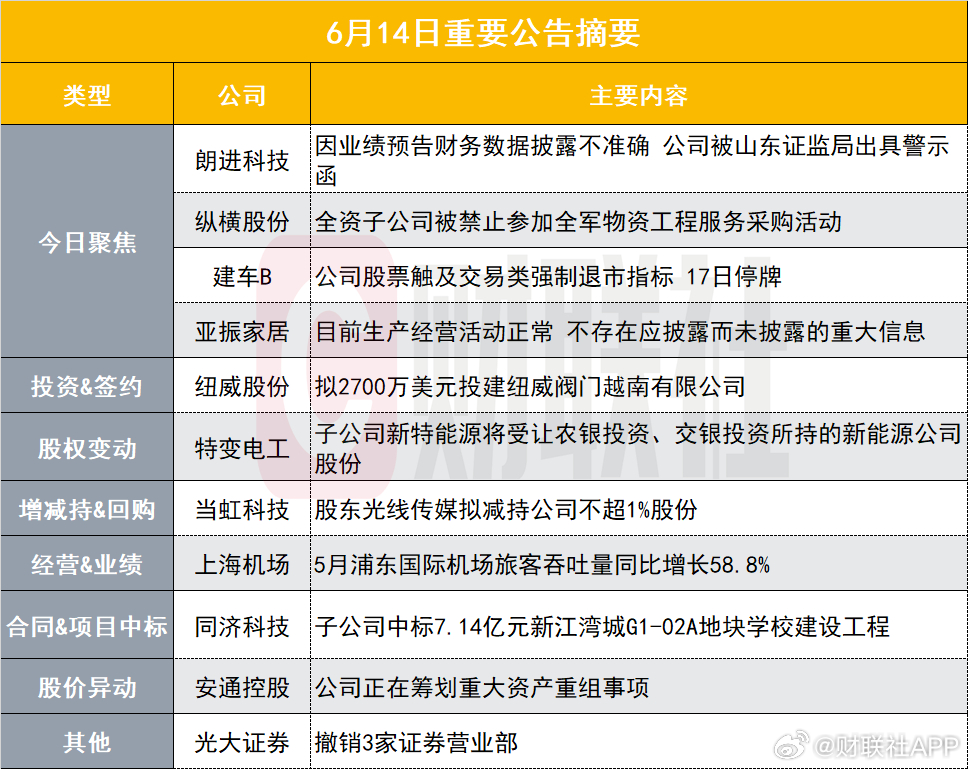Click the Weibo logo beside @财联社APP
Viewport: 968px width, 769px height.
tap(791, 745)
